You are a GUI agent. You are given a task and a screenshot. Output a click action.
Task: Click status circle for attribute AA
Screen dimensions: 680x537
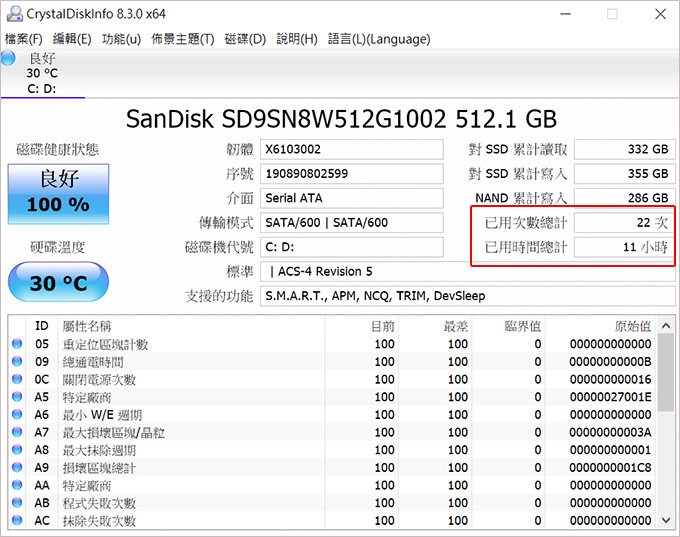(x=17, y=485)
